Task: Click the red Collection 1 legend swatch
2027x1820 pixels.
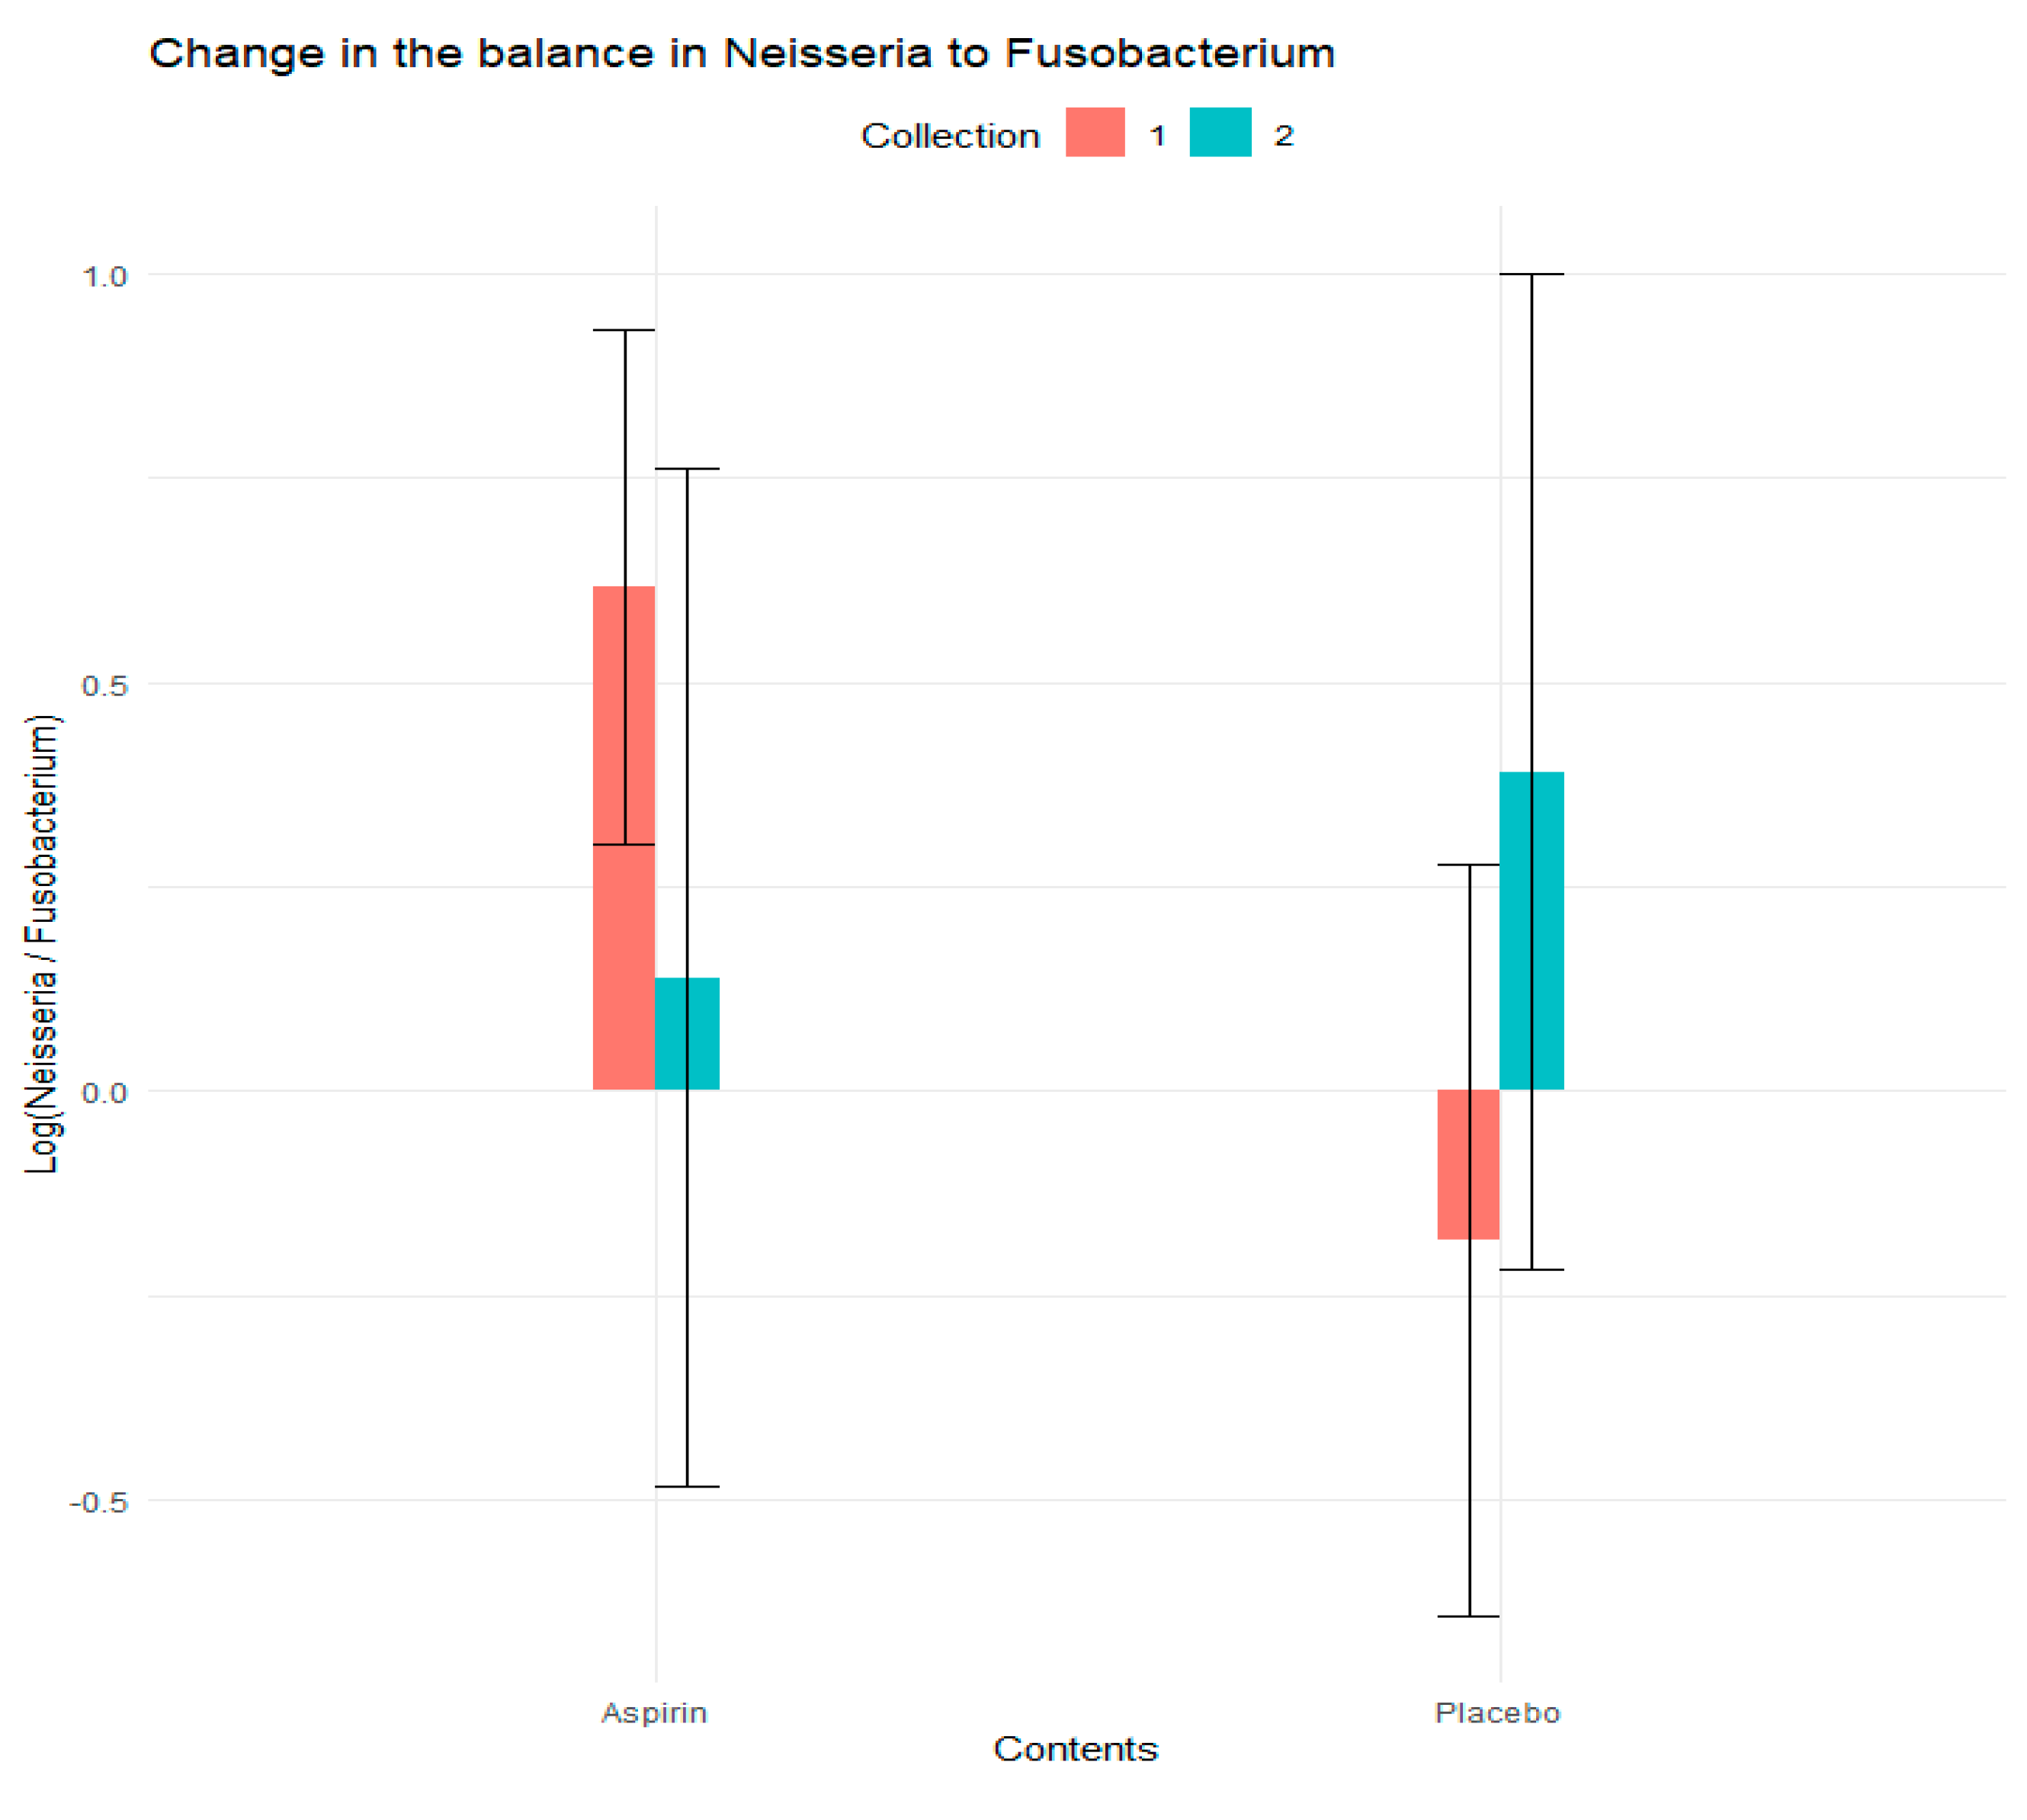Action: 1095,132
